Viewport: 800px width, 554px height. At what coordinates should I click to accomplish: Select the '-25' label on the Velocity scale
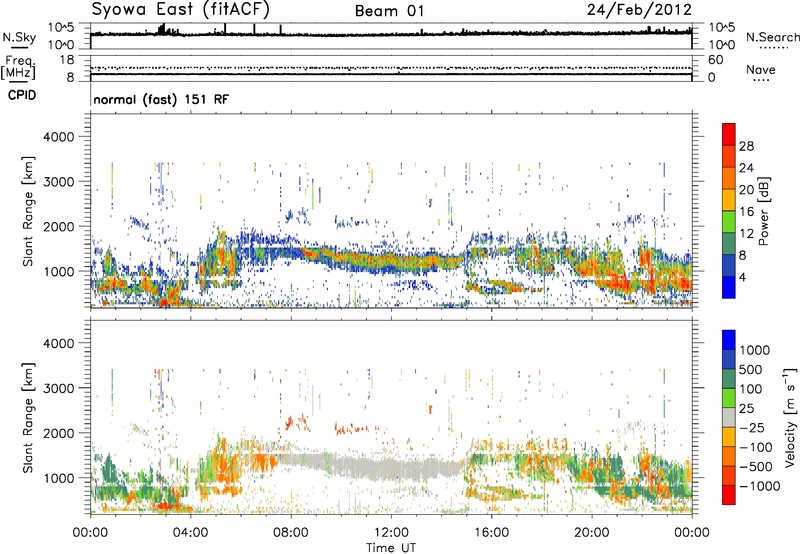(754, 428)
